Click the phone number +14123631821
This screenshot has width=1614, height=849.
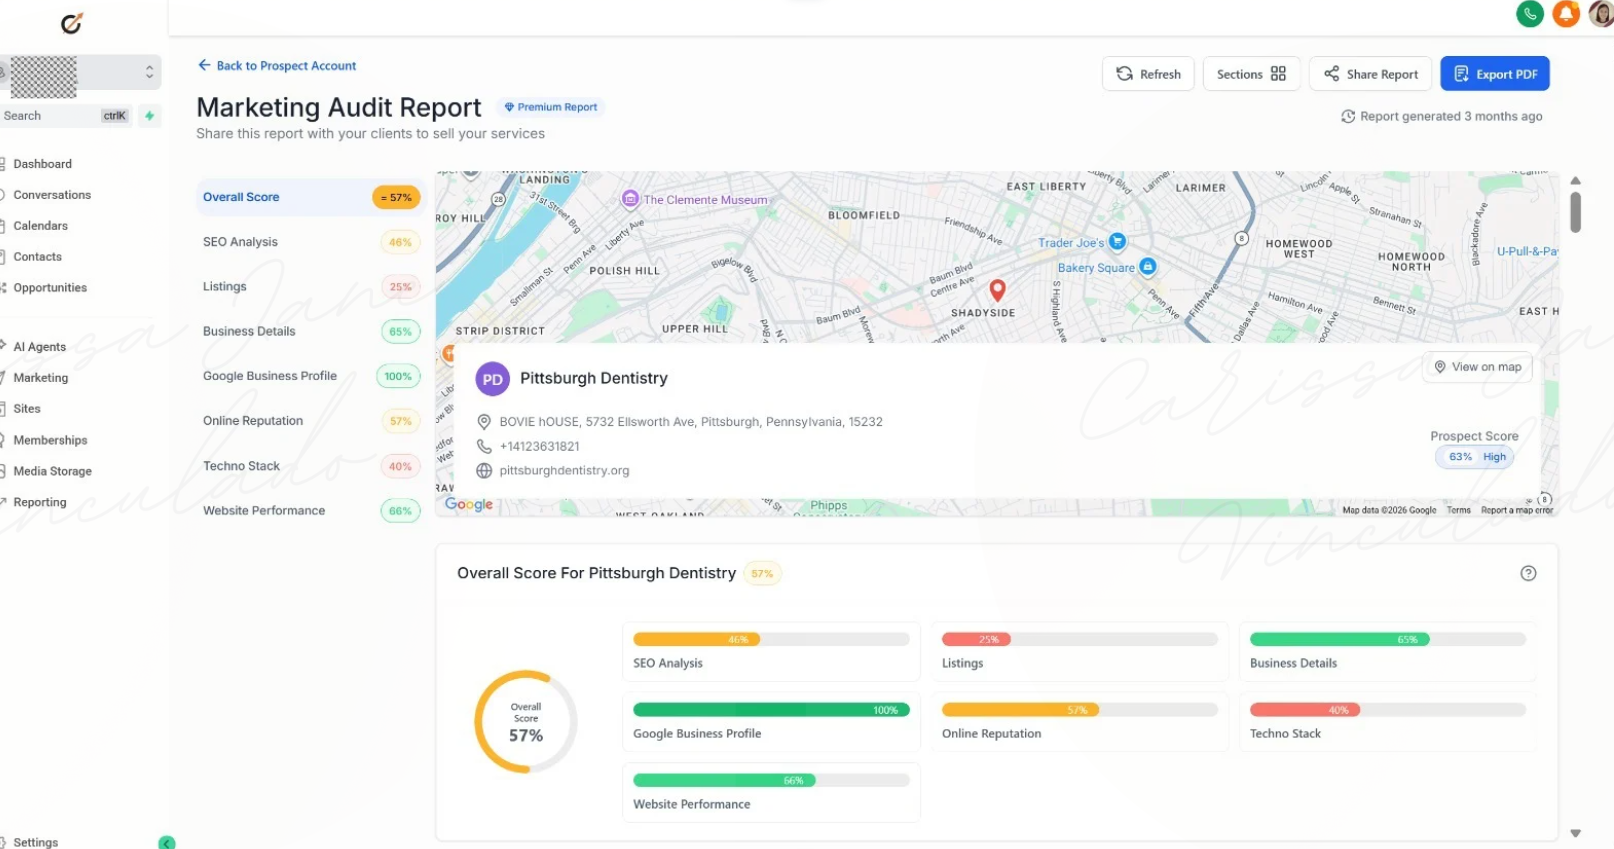[x=539, y=446]
